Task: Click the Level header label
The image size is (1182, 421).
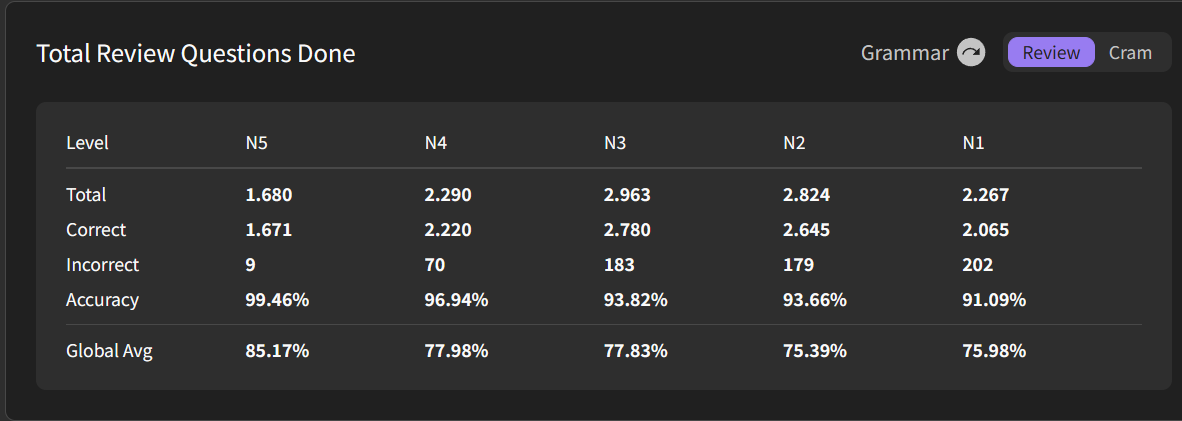Action: (87, 143)
